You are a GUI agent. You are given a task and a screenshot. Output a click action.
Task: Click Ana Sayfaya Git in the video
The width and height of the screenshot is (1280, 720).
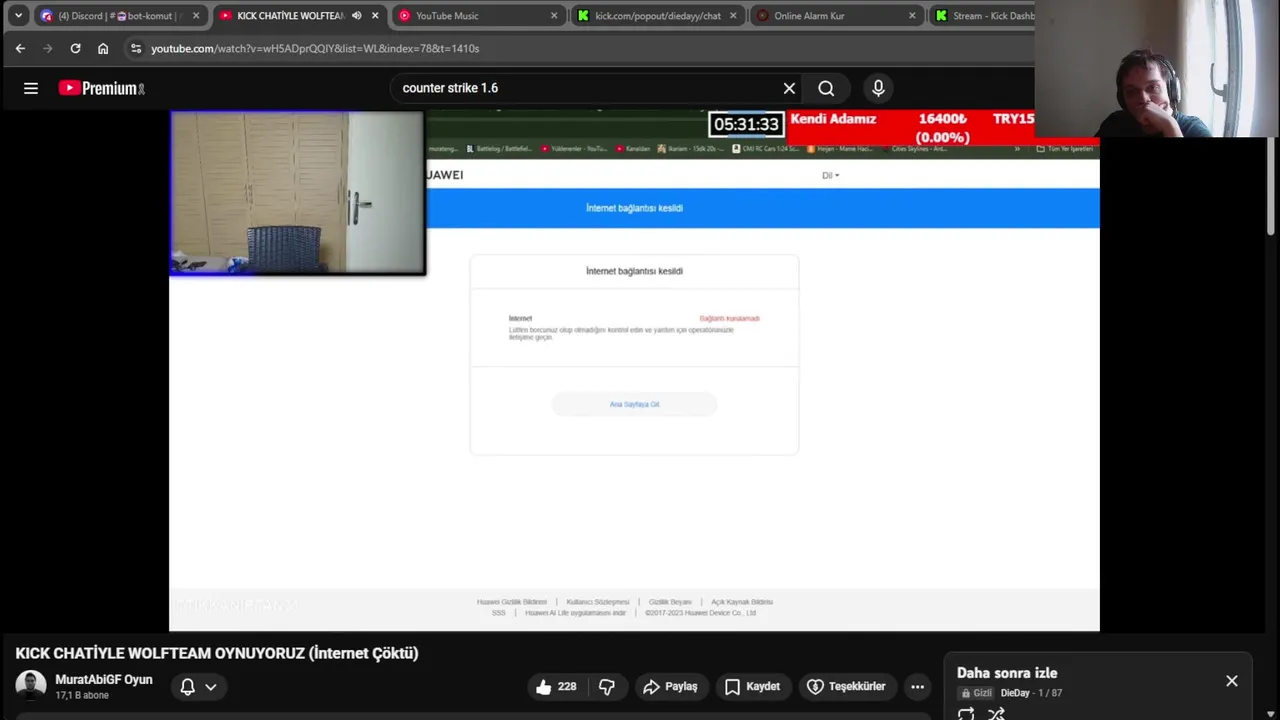point(634,404)
